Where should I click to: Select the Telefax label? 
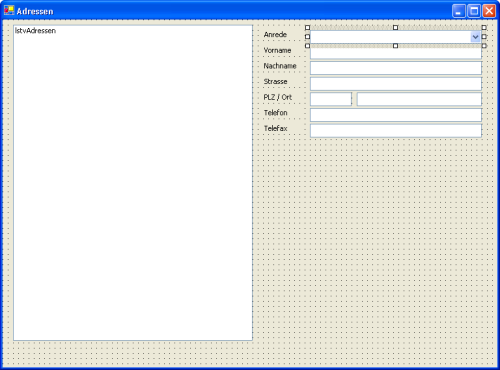pyautogui.click(x=275, y=128)
